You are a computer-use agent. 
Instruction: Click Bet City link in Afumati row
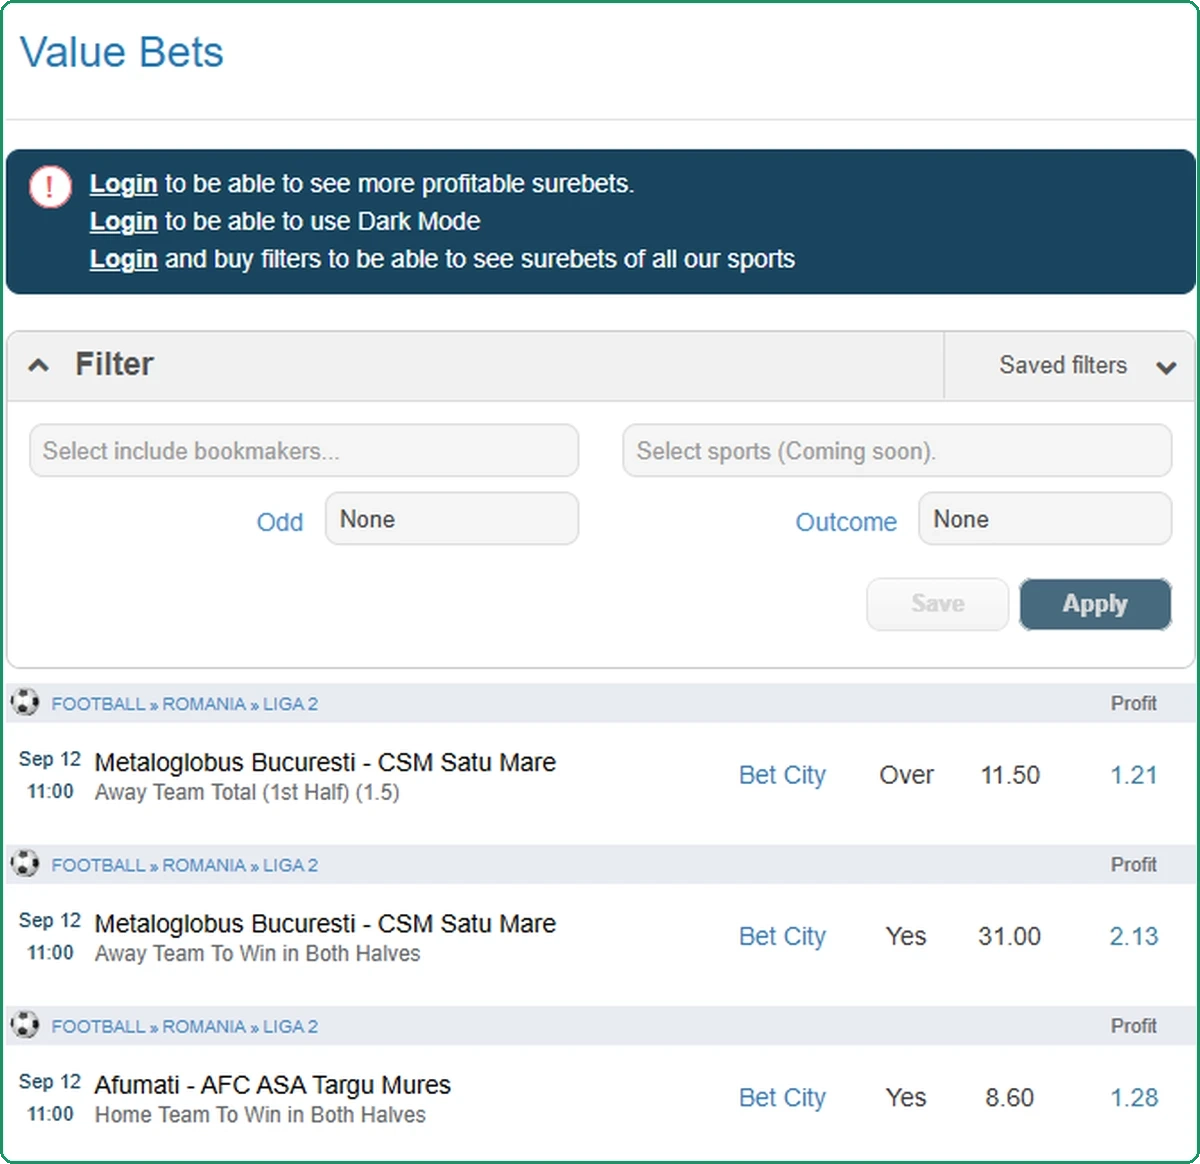tap(782, 1097)
